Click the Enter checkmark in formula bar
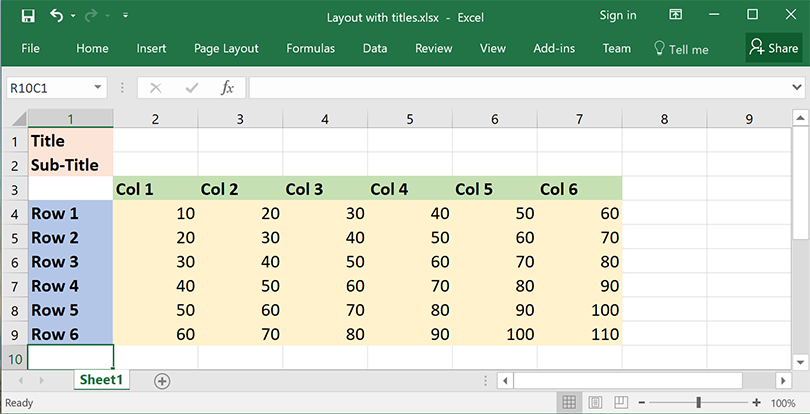The width and height of the screenshot is (810, 414). click(192, 88)
